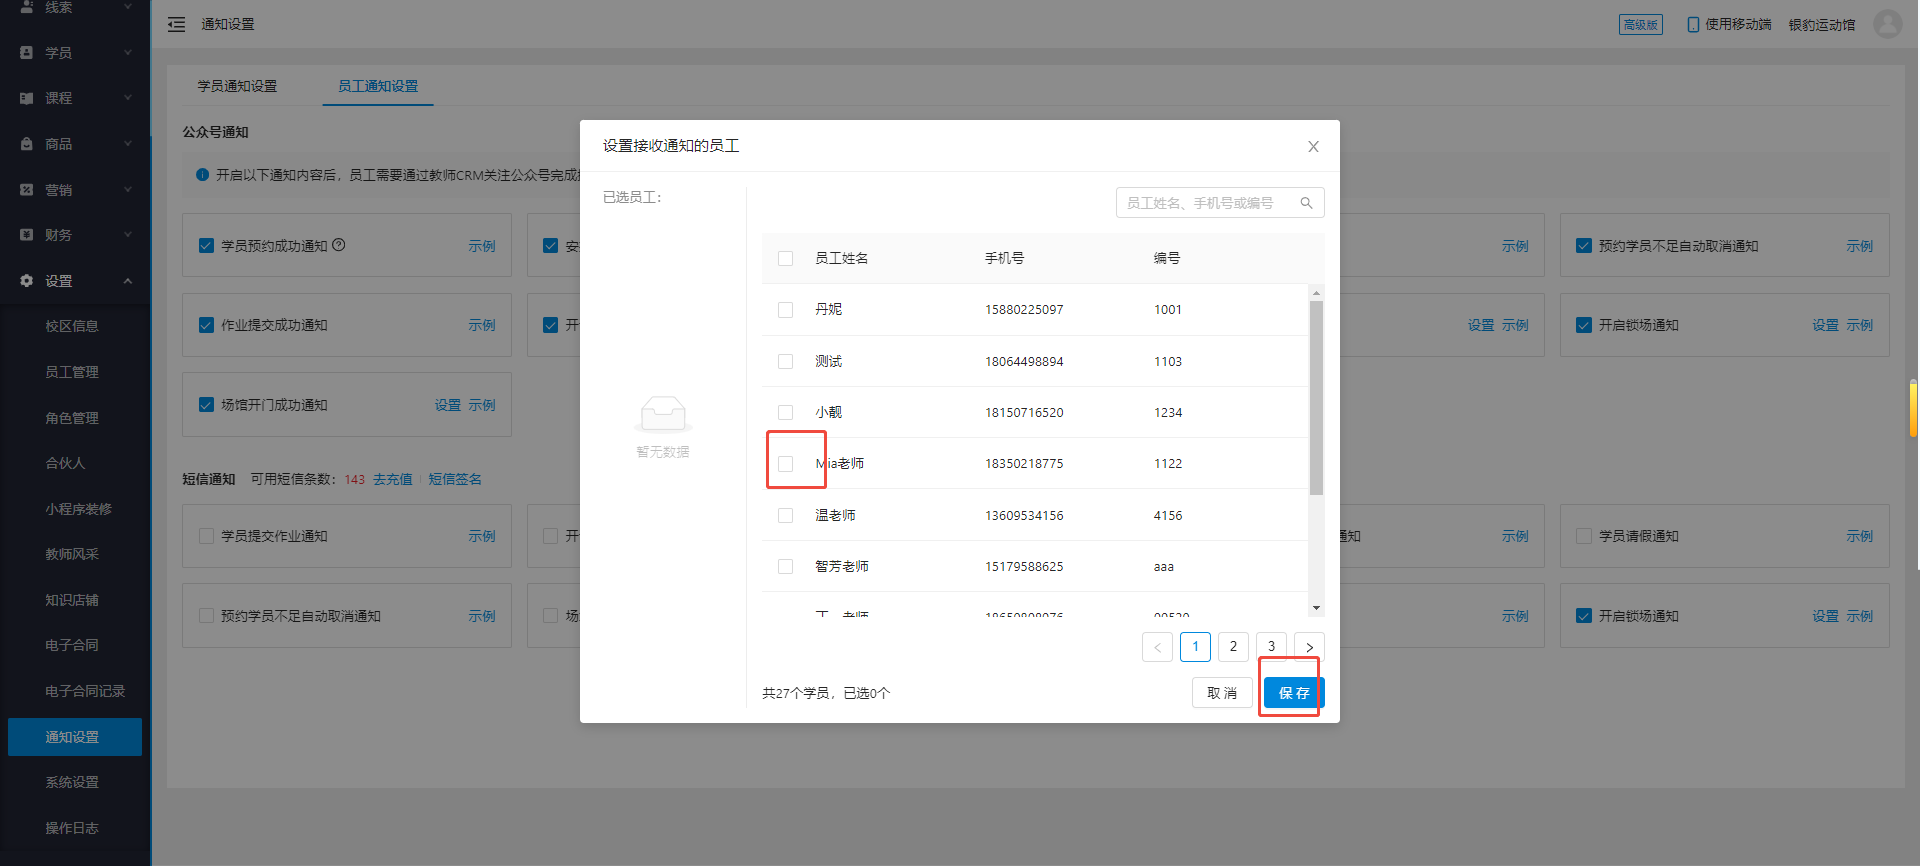This screenshot has height=866, width=1920.
Task: Click the 取消 button
Action: click(x=1222, y=693)
